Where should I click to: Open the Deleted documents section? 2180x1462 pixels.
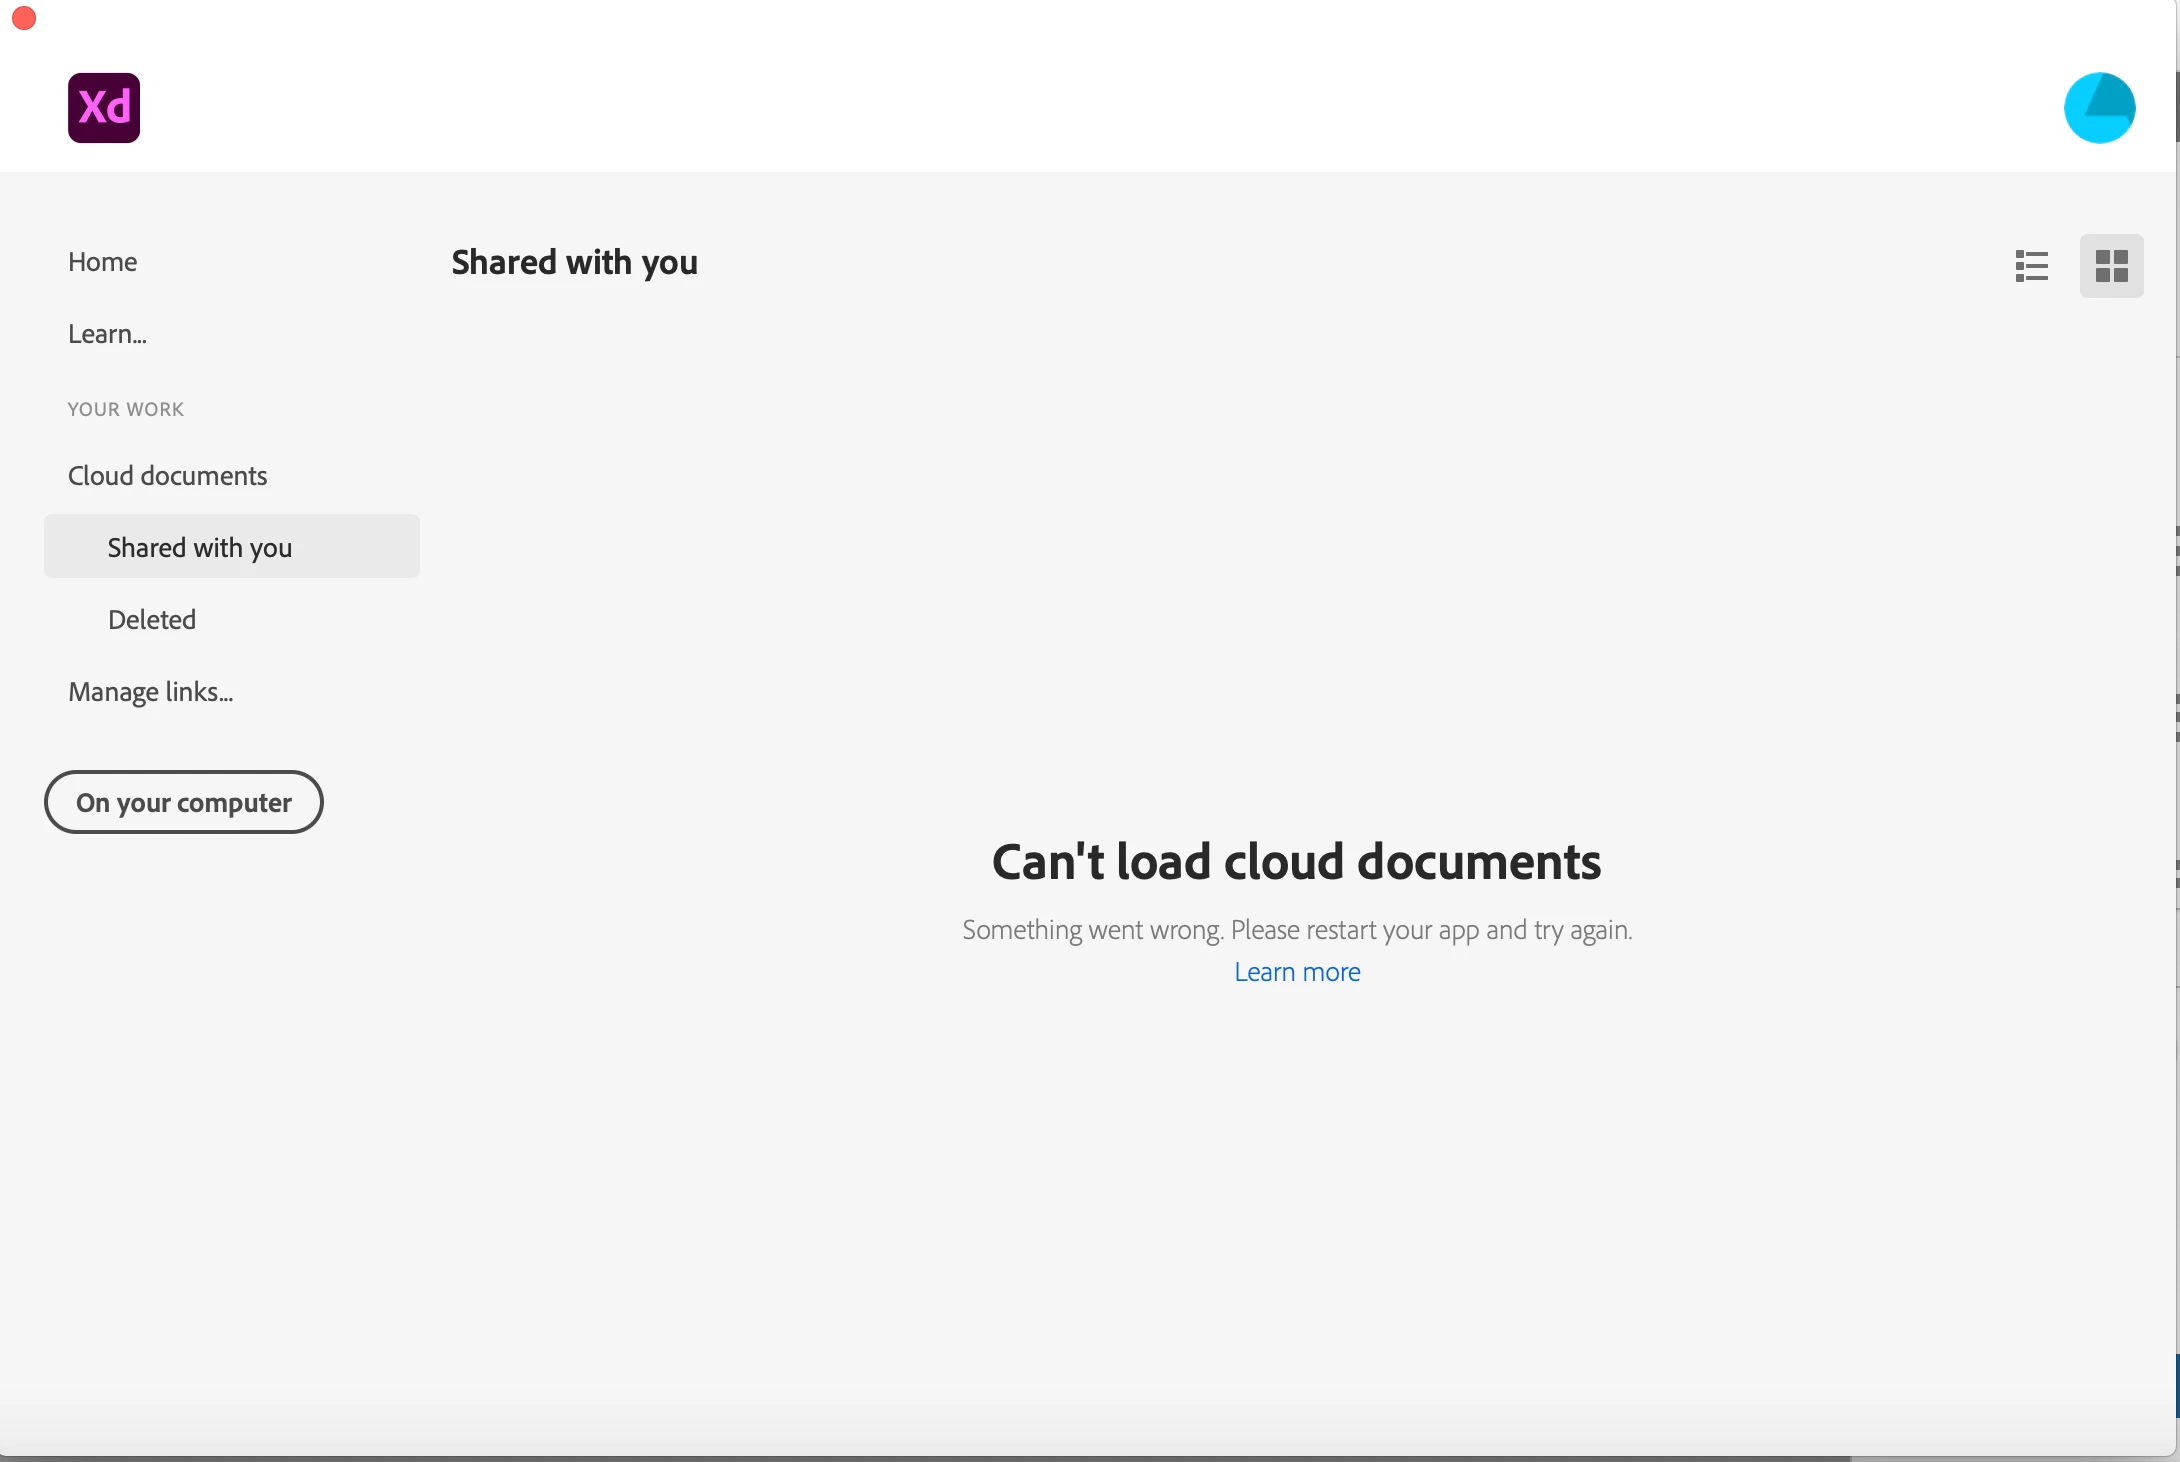[152, 620]
